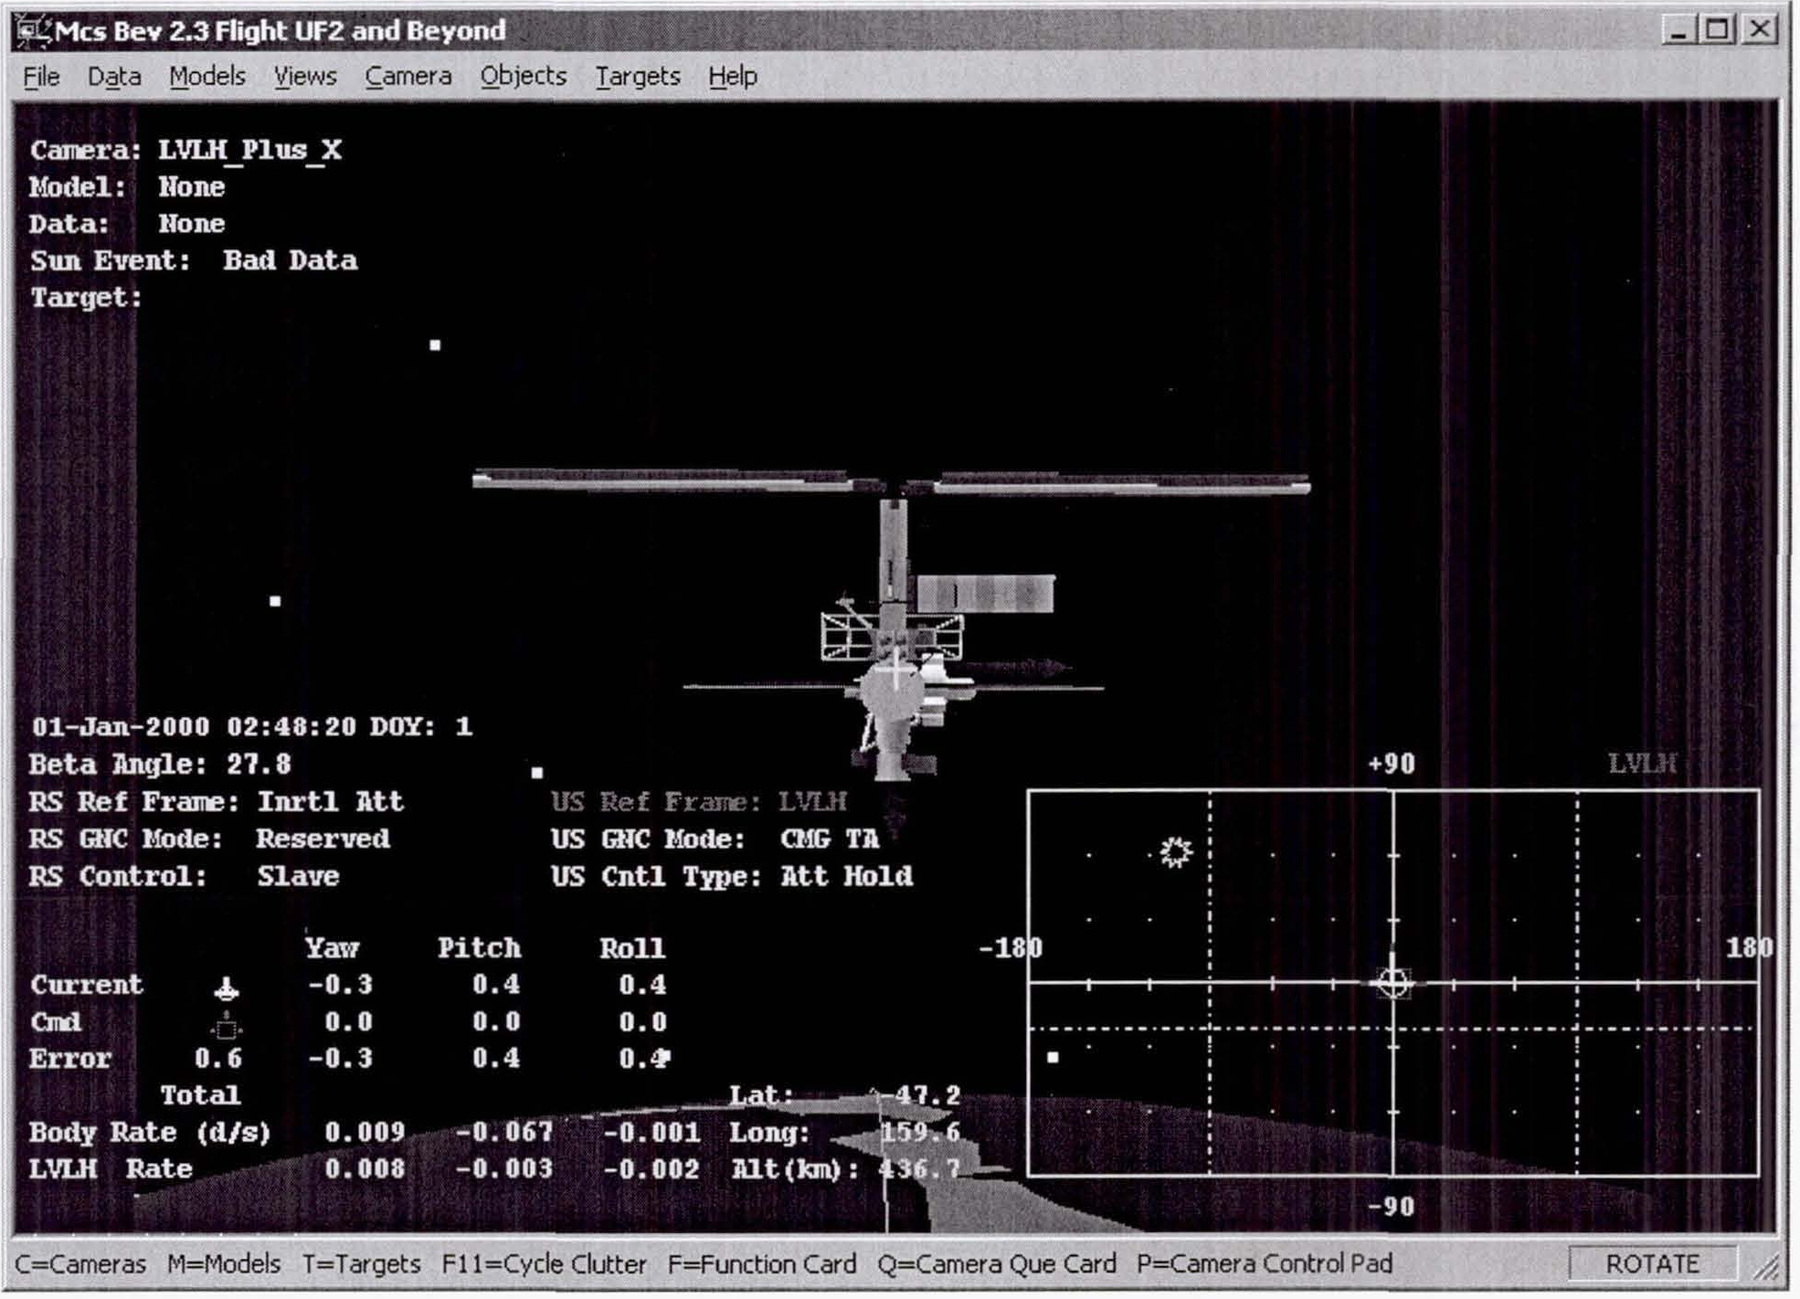1800x1299 pixels.
Task: Click the US GNC Mode: CMG TA text
Action: tap(715, 839)
